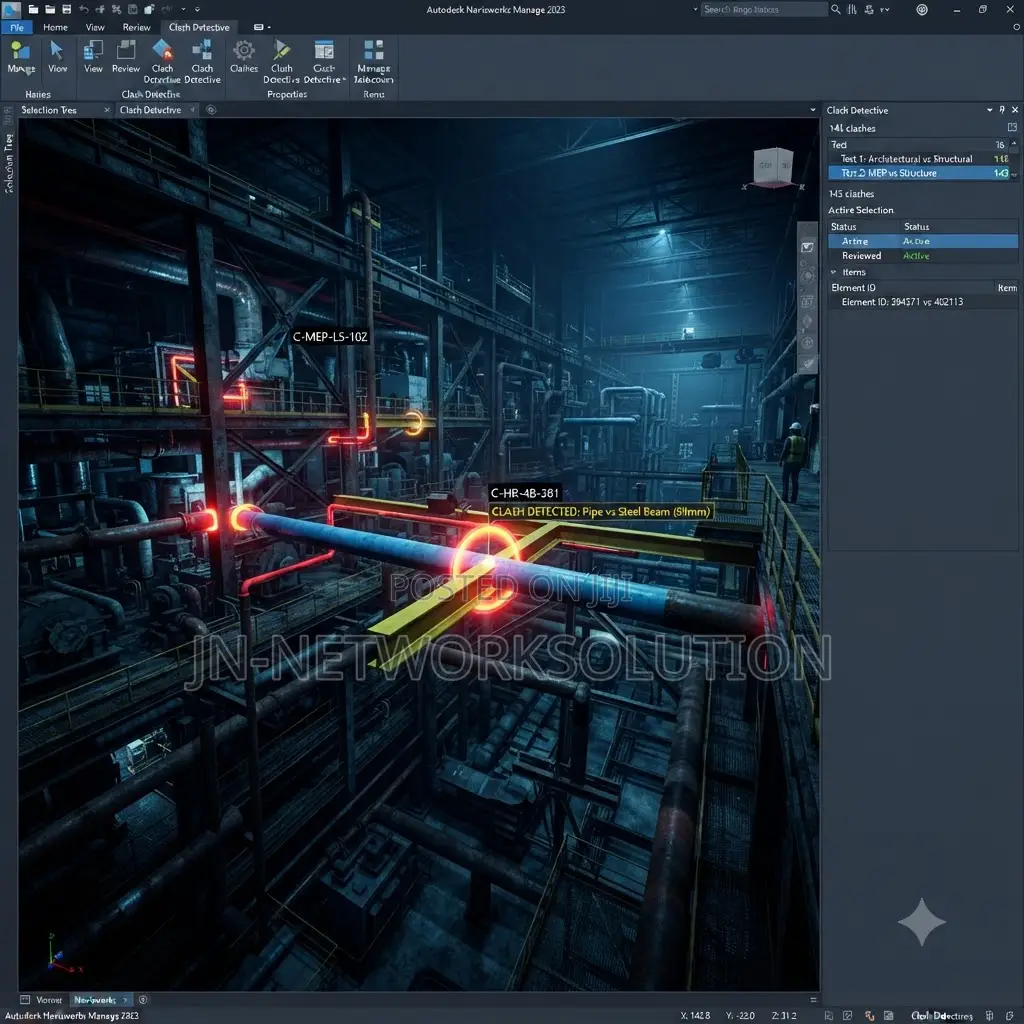Close the Clash Detective side panel
The width and height of the screenshot is (1024, 1024).
pos(1015,110)
